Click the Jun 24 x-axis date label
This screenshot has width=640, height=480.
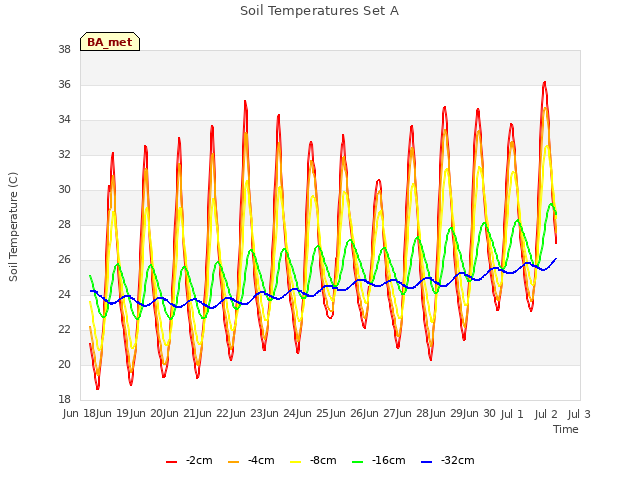click(280, 414)
